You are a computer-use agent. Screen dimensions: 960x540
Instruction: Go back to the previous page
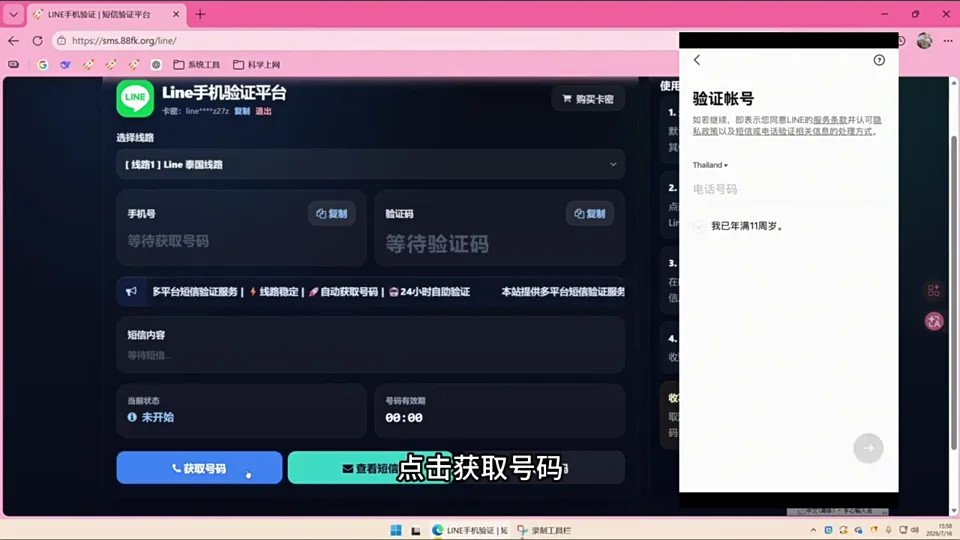tap(13, 40)
